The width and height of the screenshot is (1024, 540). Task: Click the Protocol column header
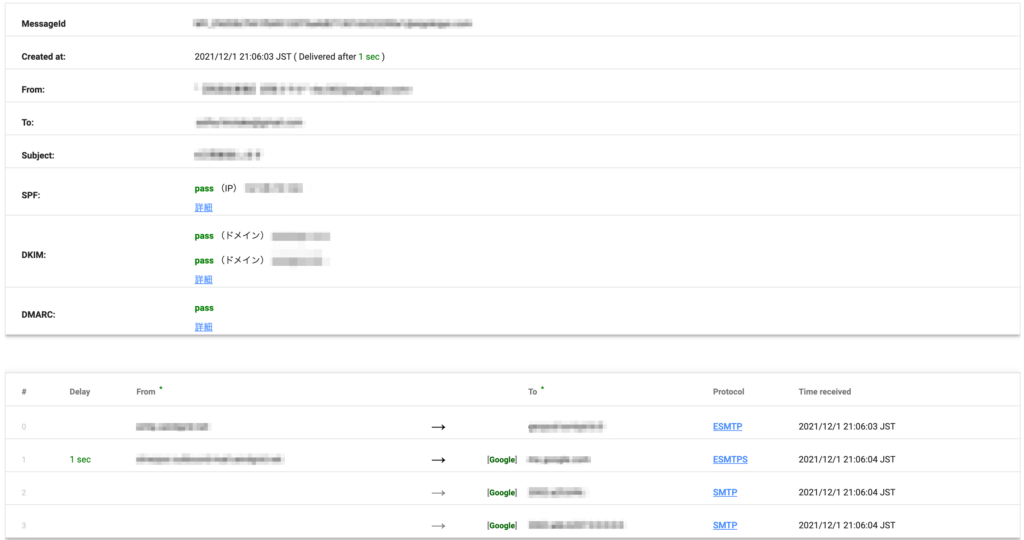point(728,392)
